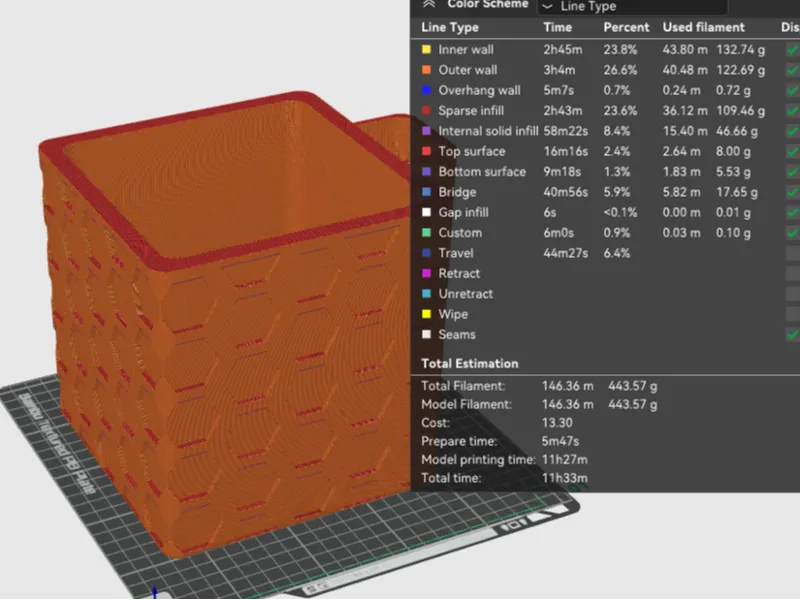The width and height of the screenshot is (800, 600).
Task: Toggle Sparse infill display checkbox
Action: [792, 111]
